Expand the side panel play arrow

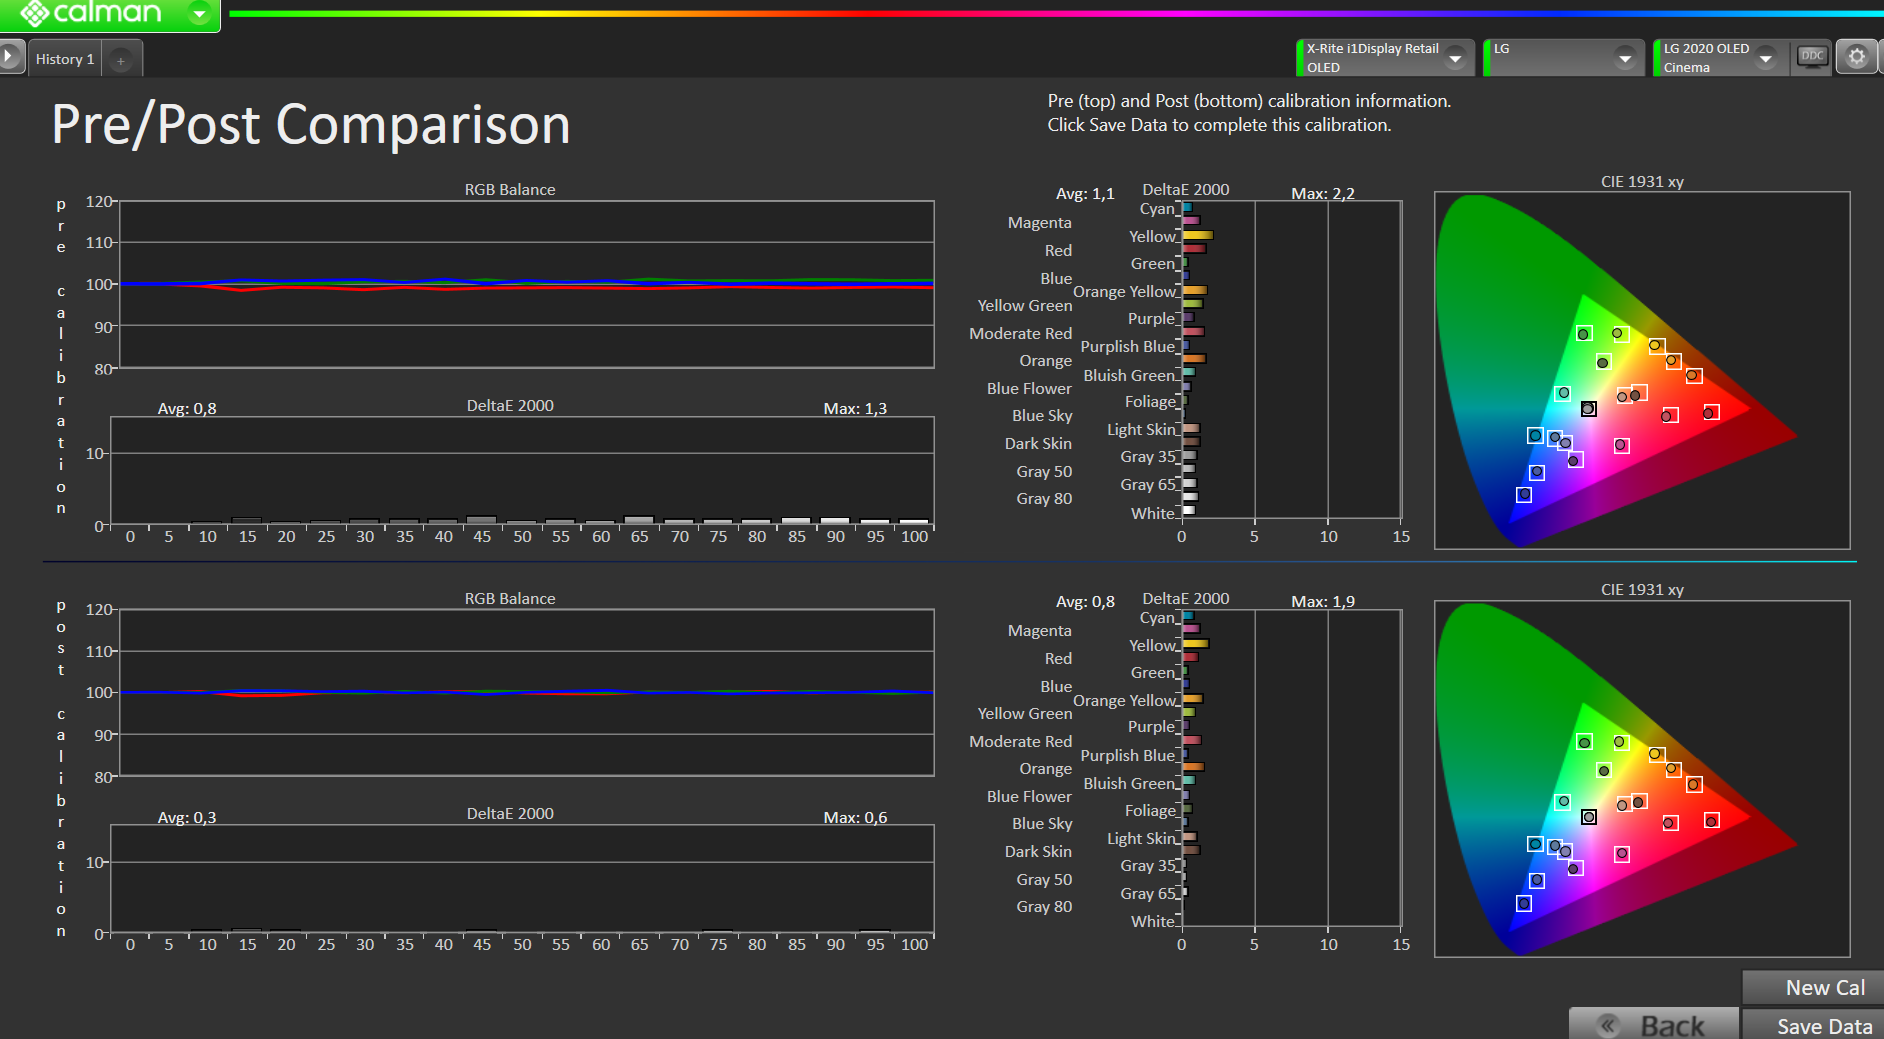tap(10, 57)
